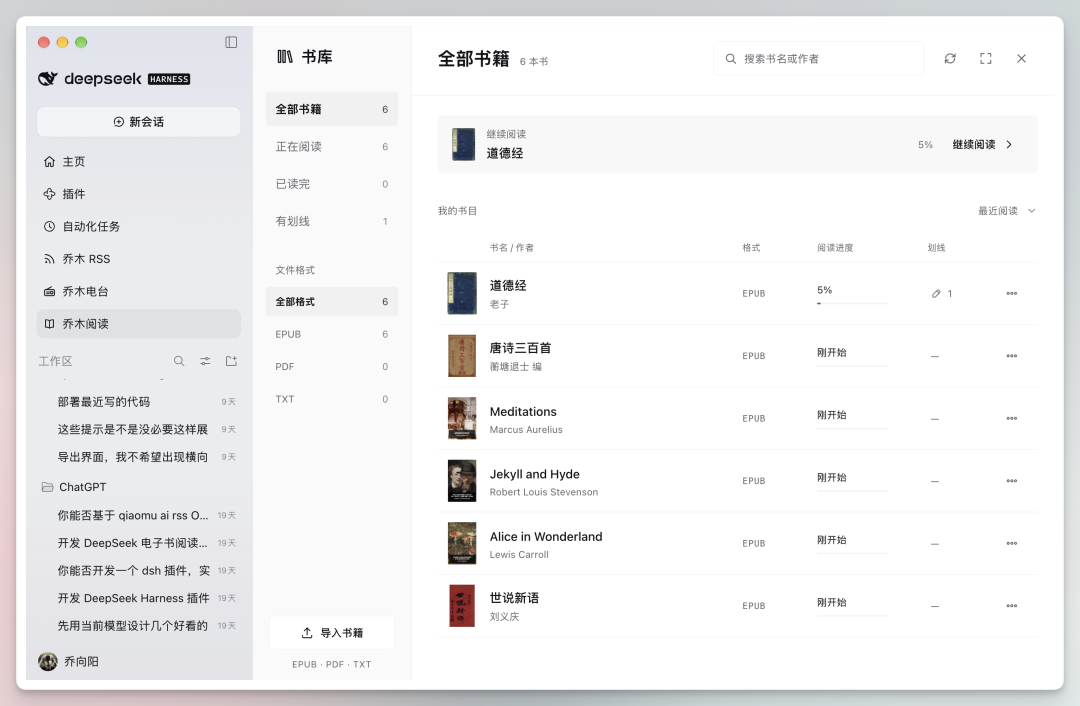The width and height of the screenshot is (1080, 706).
Task: Toggle the sidebar collapse icon
Action: click(231, 42)
